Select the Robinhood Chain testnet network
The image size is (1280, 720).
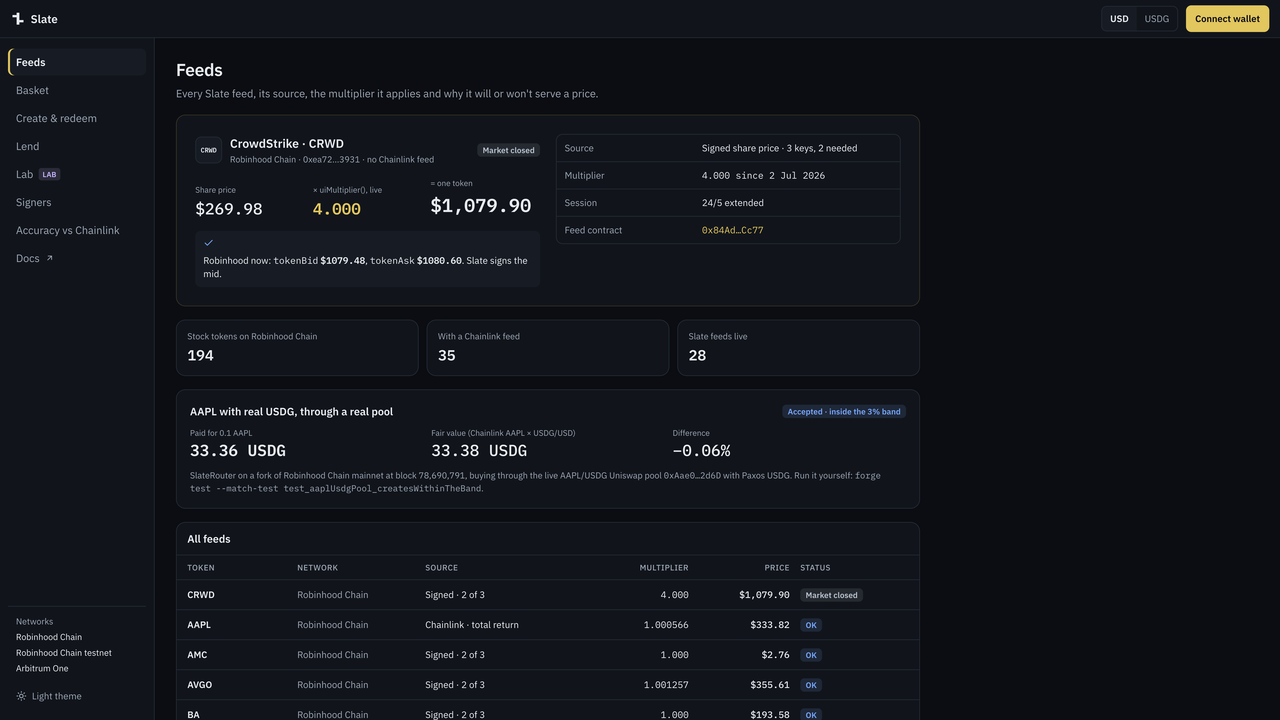(64, 653)
